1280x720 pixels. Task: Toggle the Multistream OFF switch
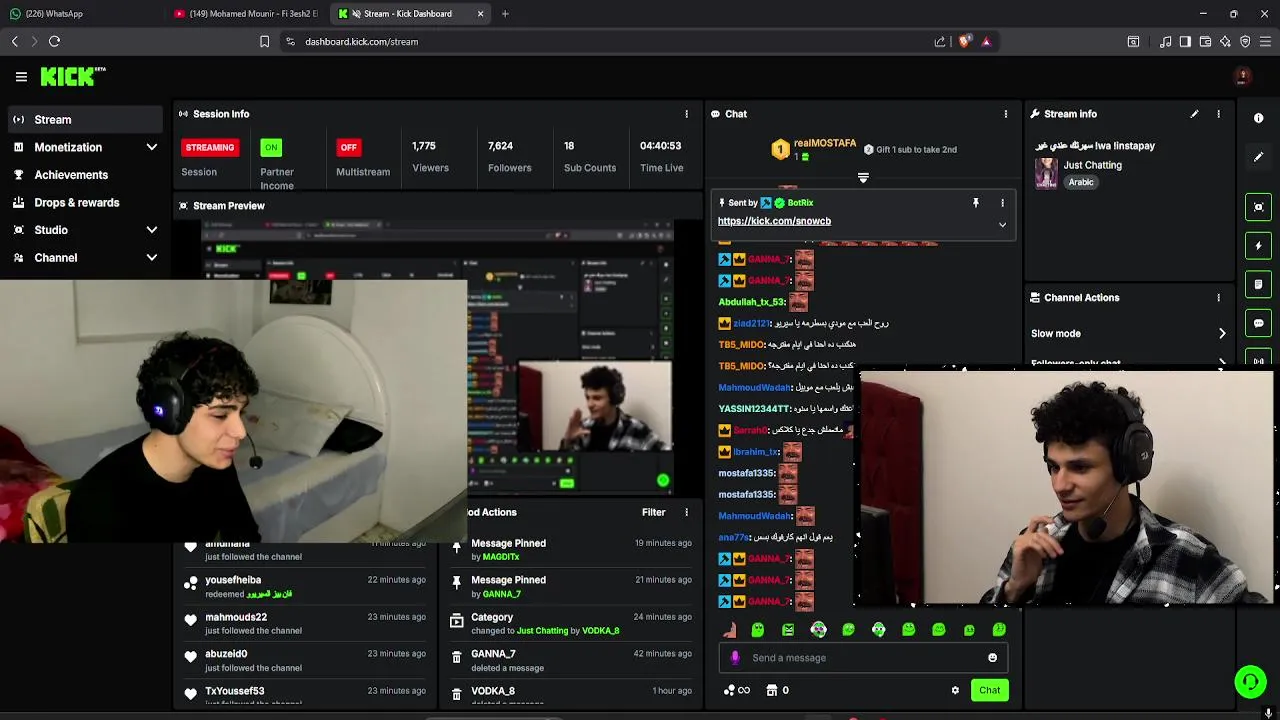(x=348, y=147)
